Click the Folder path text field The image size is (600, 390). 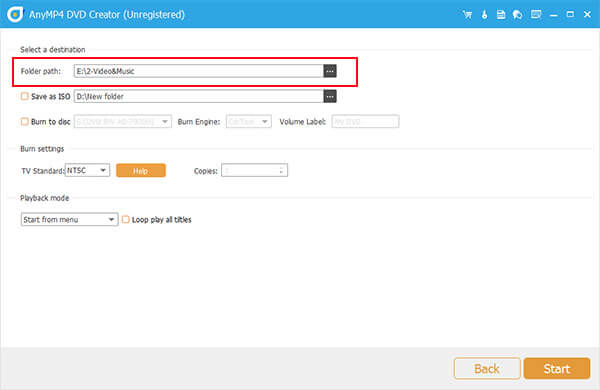[x=199, y=71]
